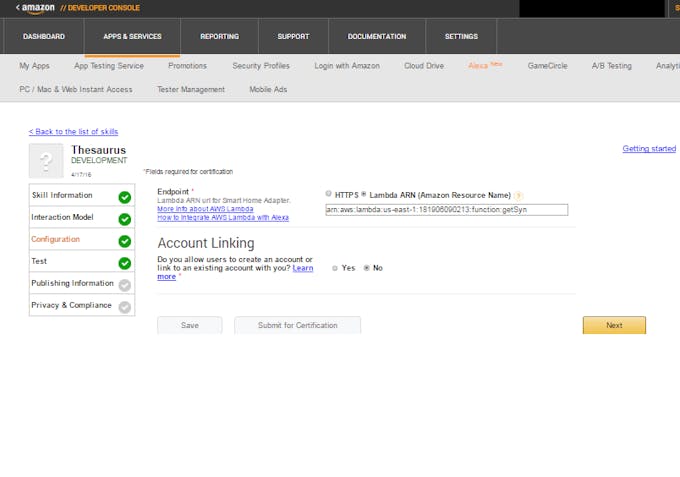Screen dimensions: 680x477
Task: Open Mobile Ads section
Action: [x=268, y=89]
